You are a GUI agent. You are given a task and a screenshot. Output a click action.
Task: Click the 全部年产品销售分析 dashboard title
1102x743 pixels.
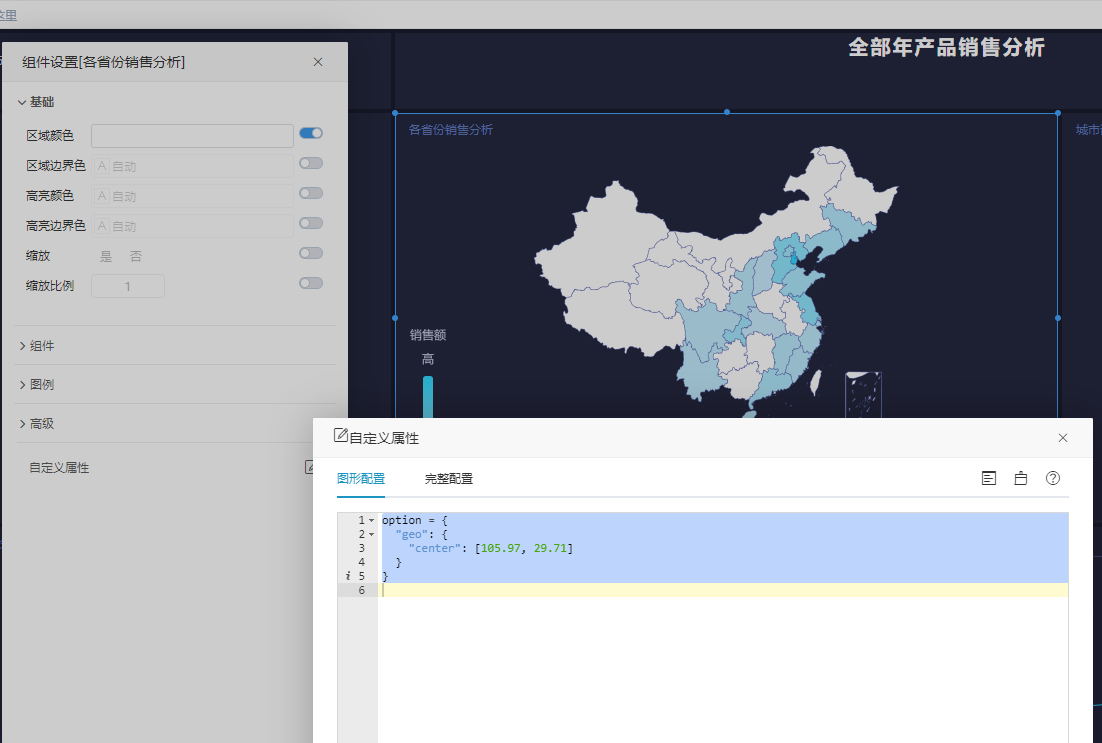click(x=946, y=47)
